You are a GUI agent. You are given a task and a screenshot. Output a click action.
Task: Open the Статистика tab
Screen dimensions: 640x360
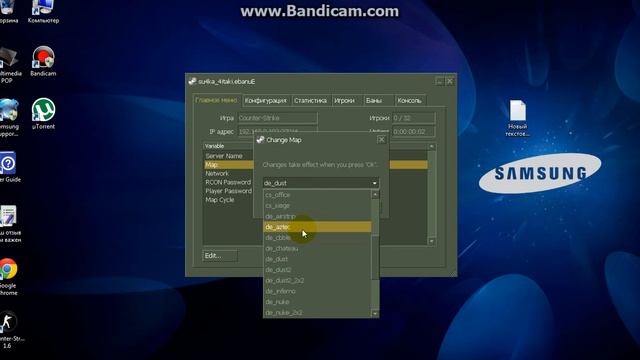(310, 100)
